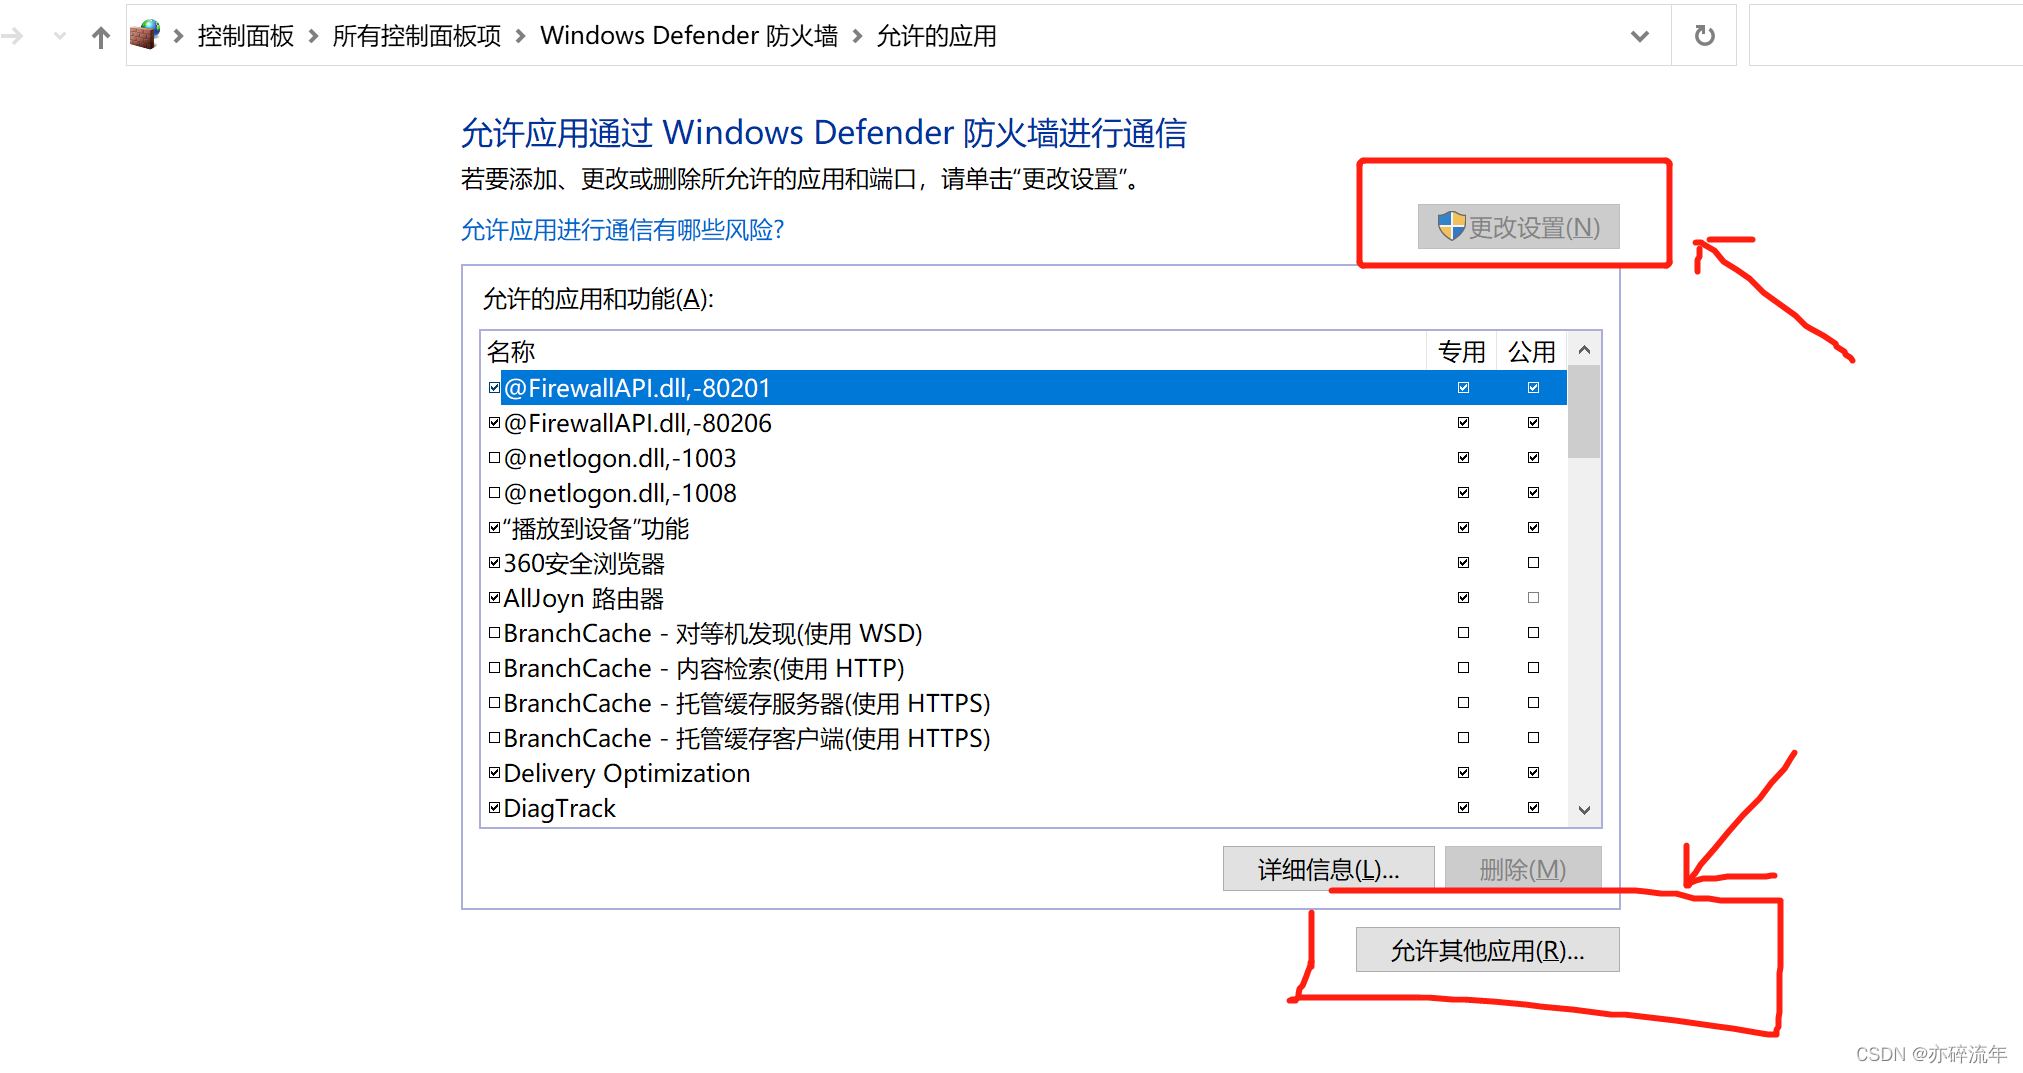This screenshot has width=2023, height=1073.
Task: Toggle 专用 checkbox for 360安全浏览器
Action: [x=1463, y=562]
